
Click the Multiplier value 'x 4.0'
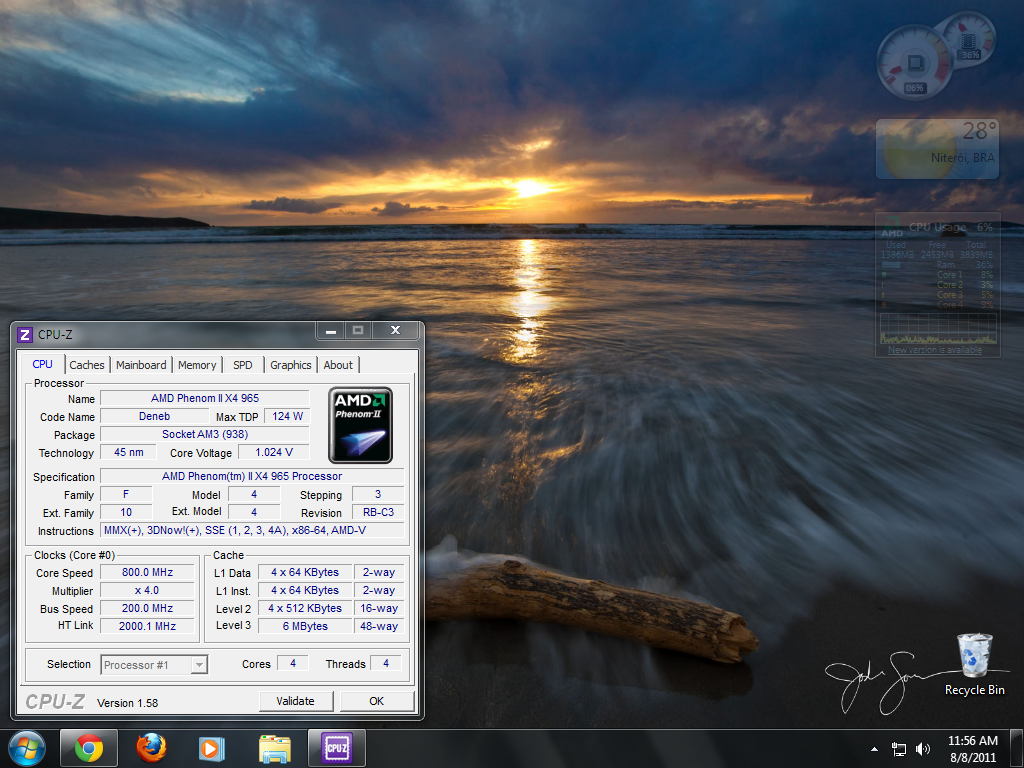point(148,590)
